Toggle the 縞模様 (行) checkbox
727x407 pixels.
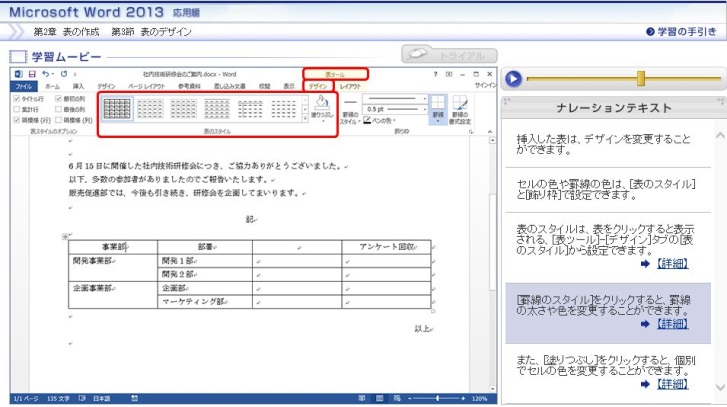17,120
